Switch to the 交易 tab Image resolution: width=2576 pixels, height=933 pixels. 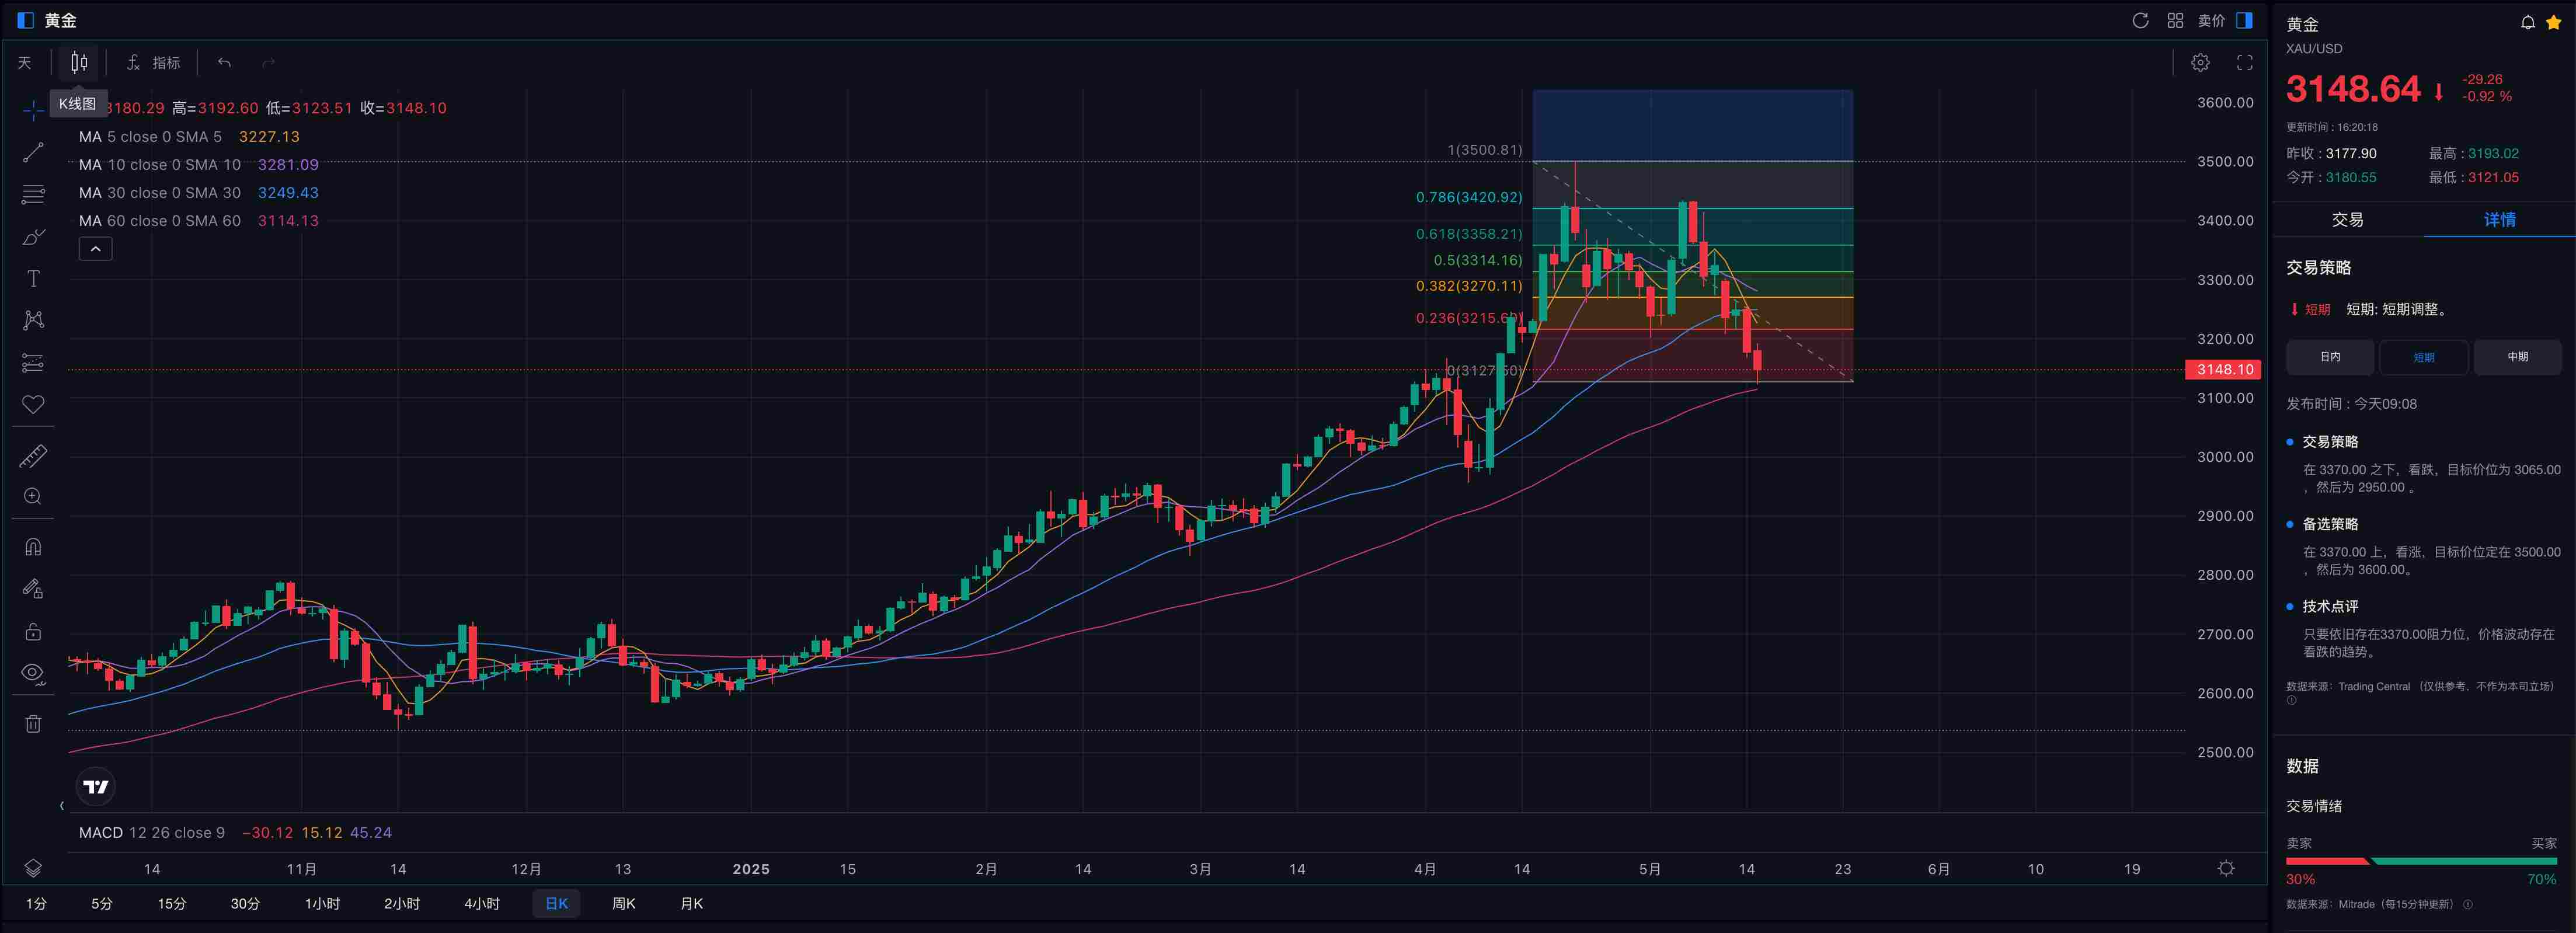click(2348, 220)
